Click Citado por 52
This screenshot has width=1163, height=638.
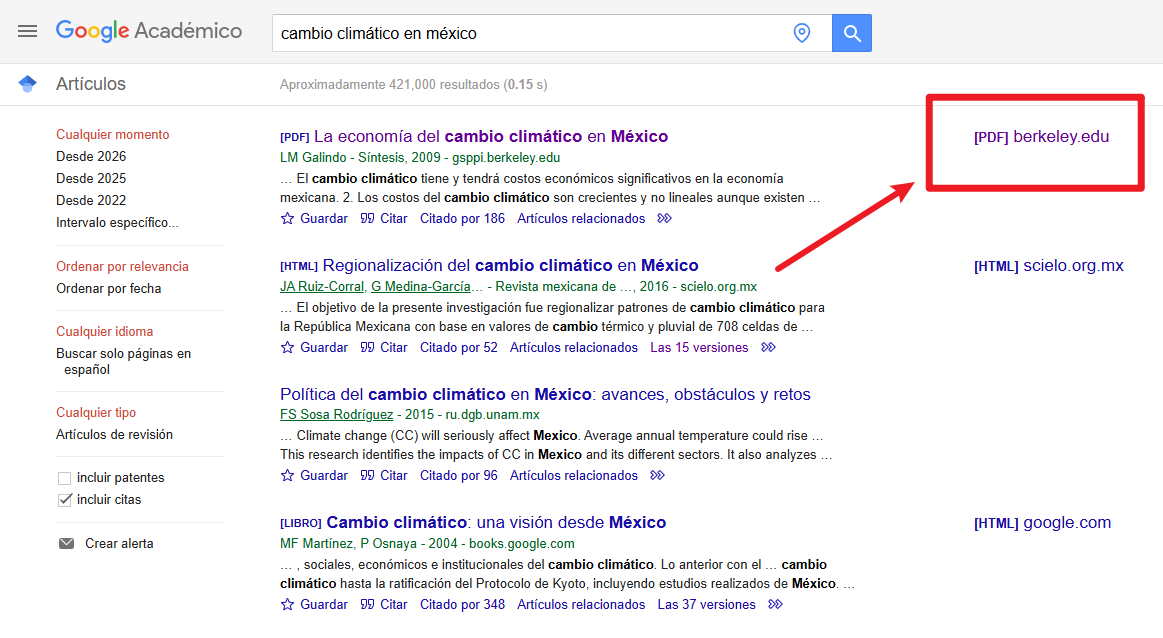click(458, 347)
